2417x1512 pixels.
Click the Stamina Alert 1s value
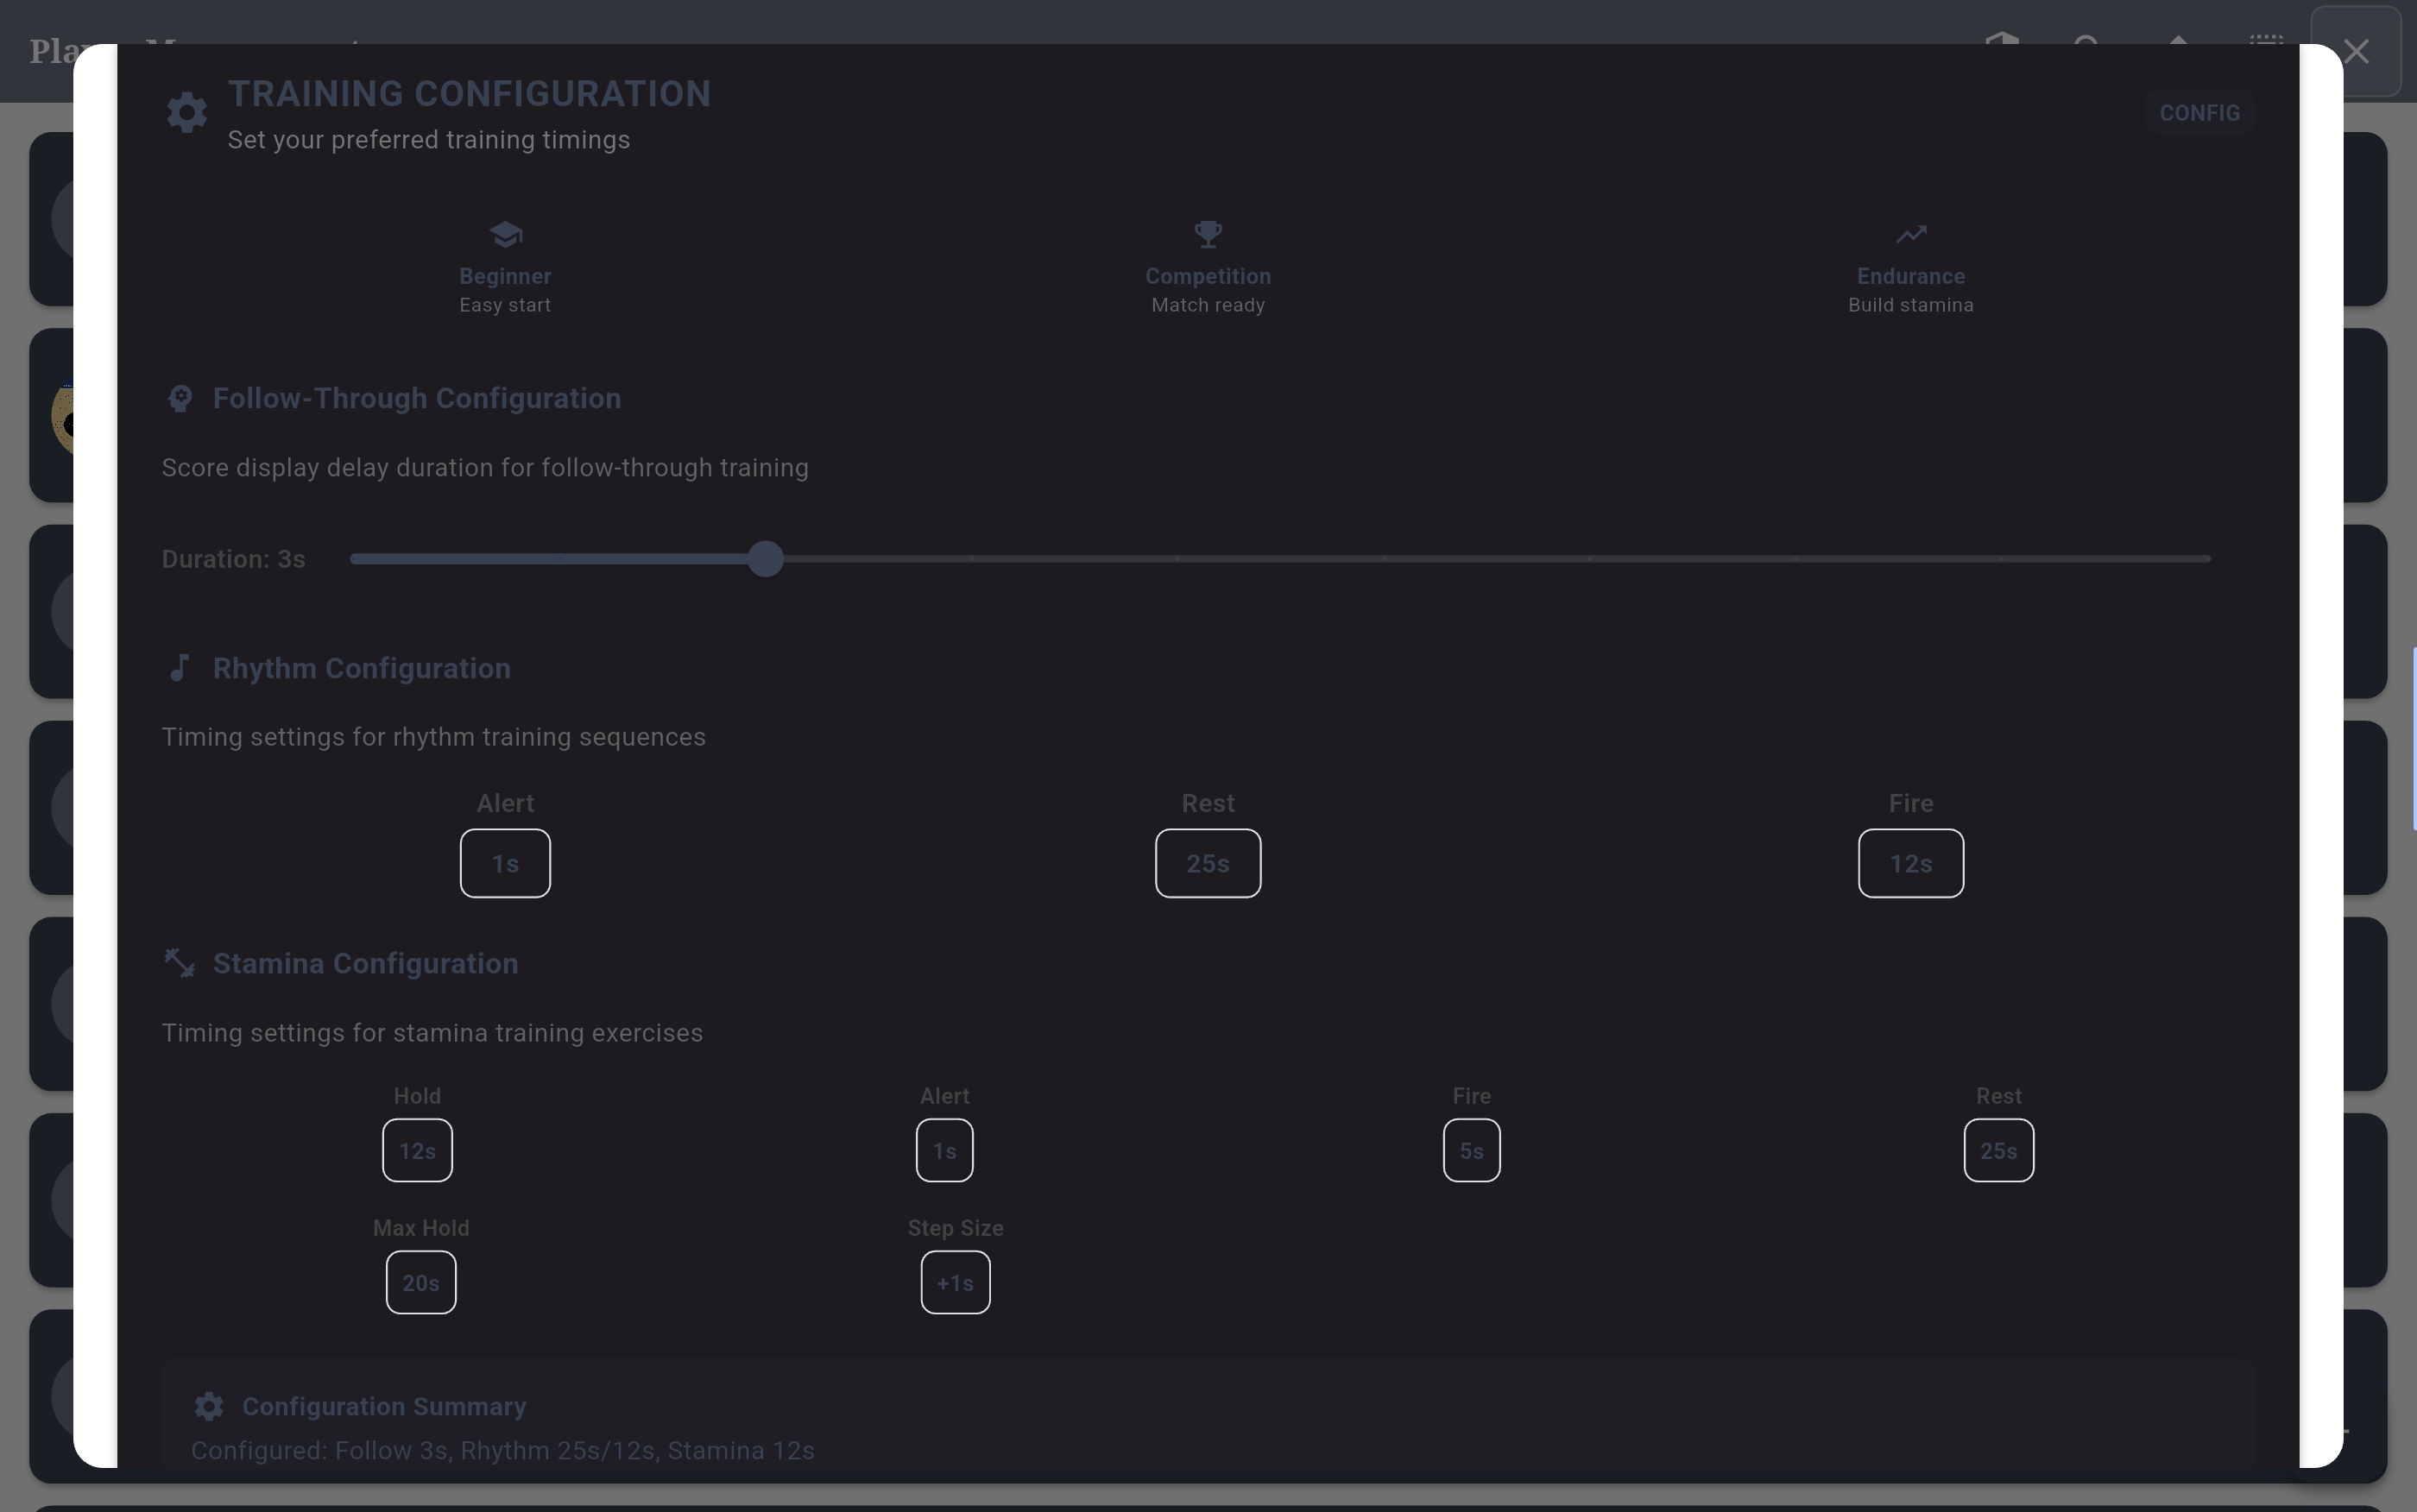coord(944,1151)
